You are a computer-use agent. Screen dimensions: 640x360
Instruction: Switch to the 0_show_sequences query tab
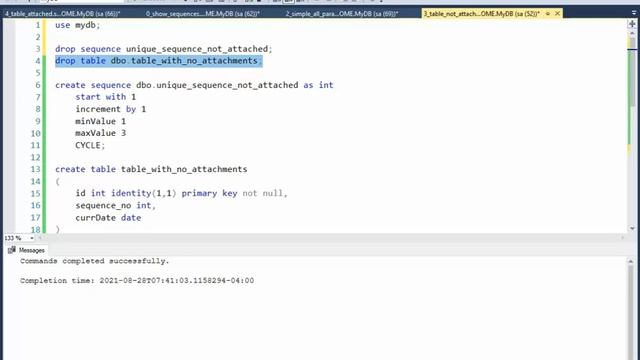pos(203,13)
